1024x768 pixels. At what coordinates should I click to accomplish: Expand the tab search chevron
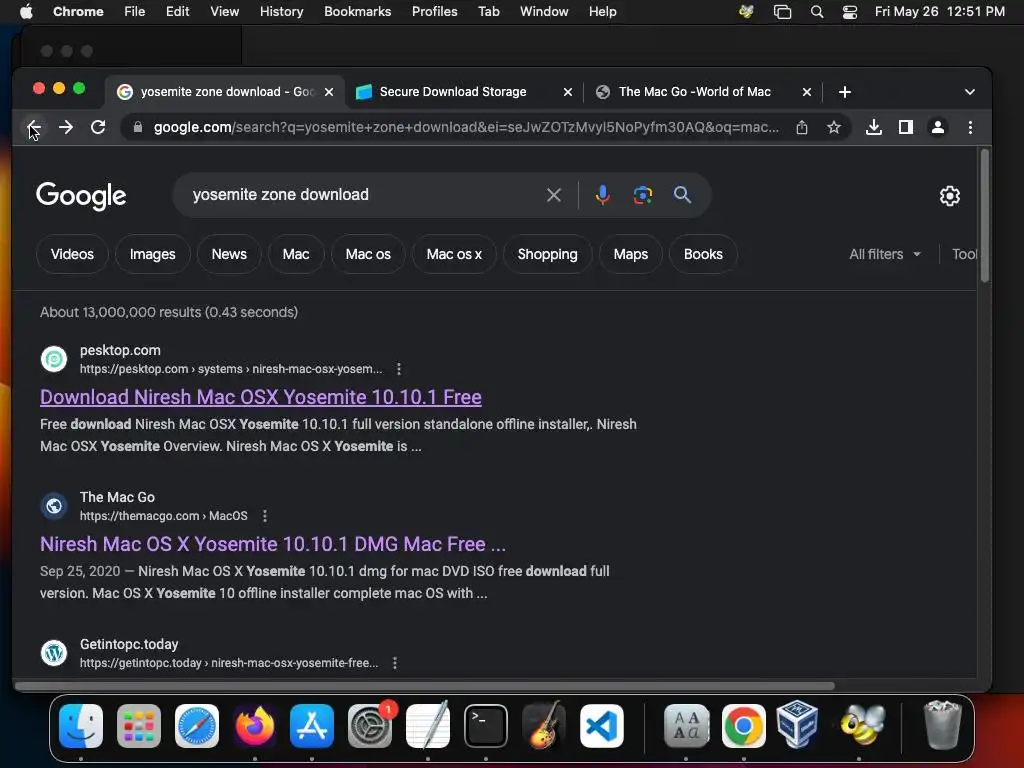pyautogui.click(x=970, y=92)
